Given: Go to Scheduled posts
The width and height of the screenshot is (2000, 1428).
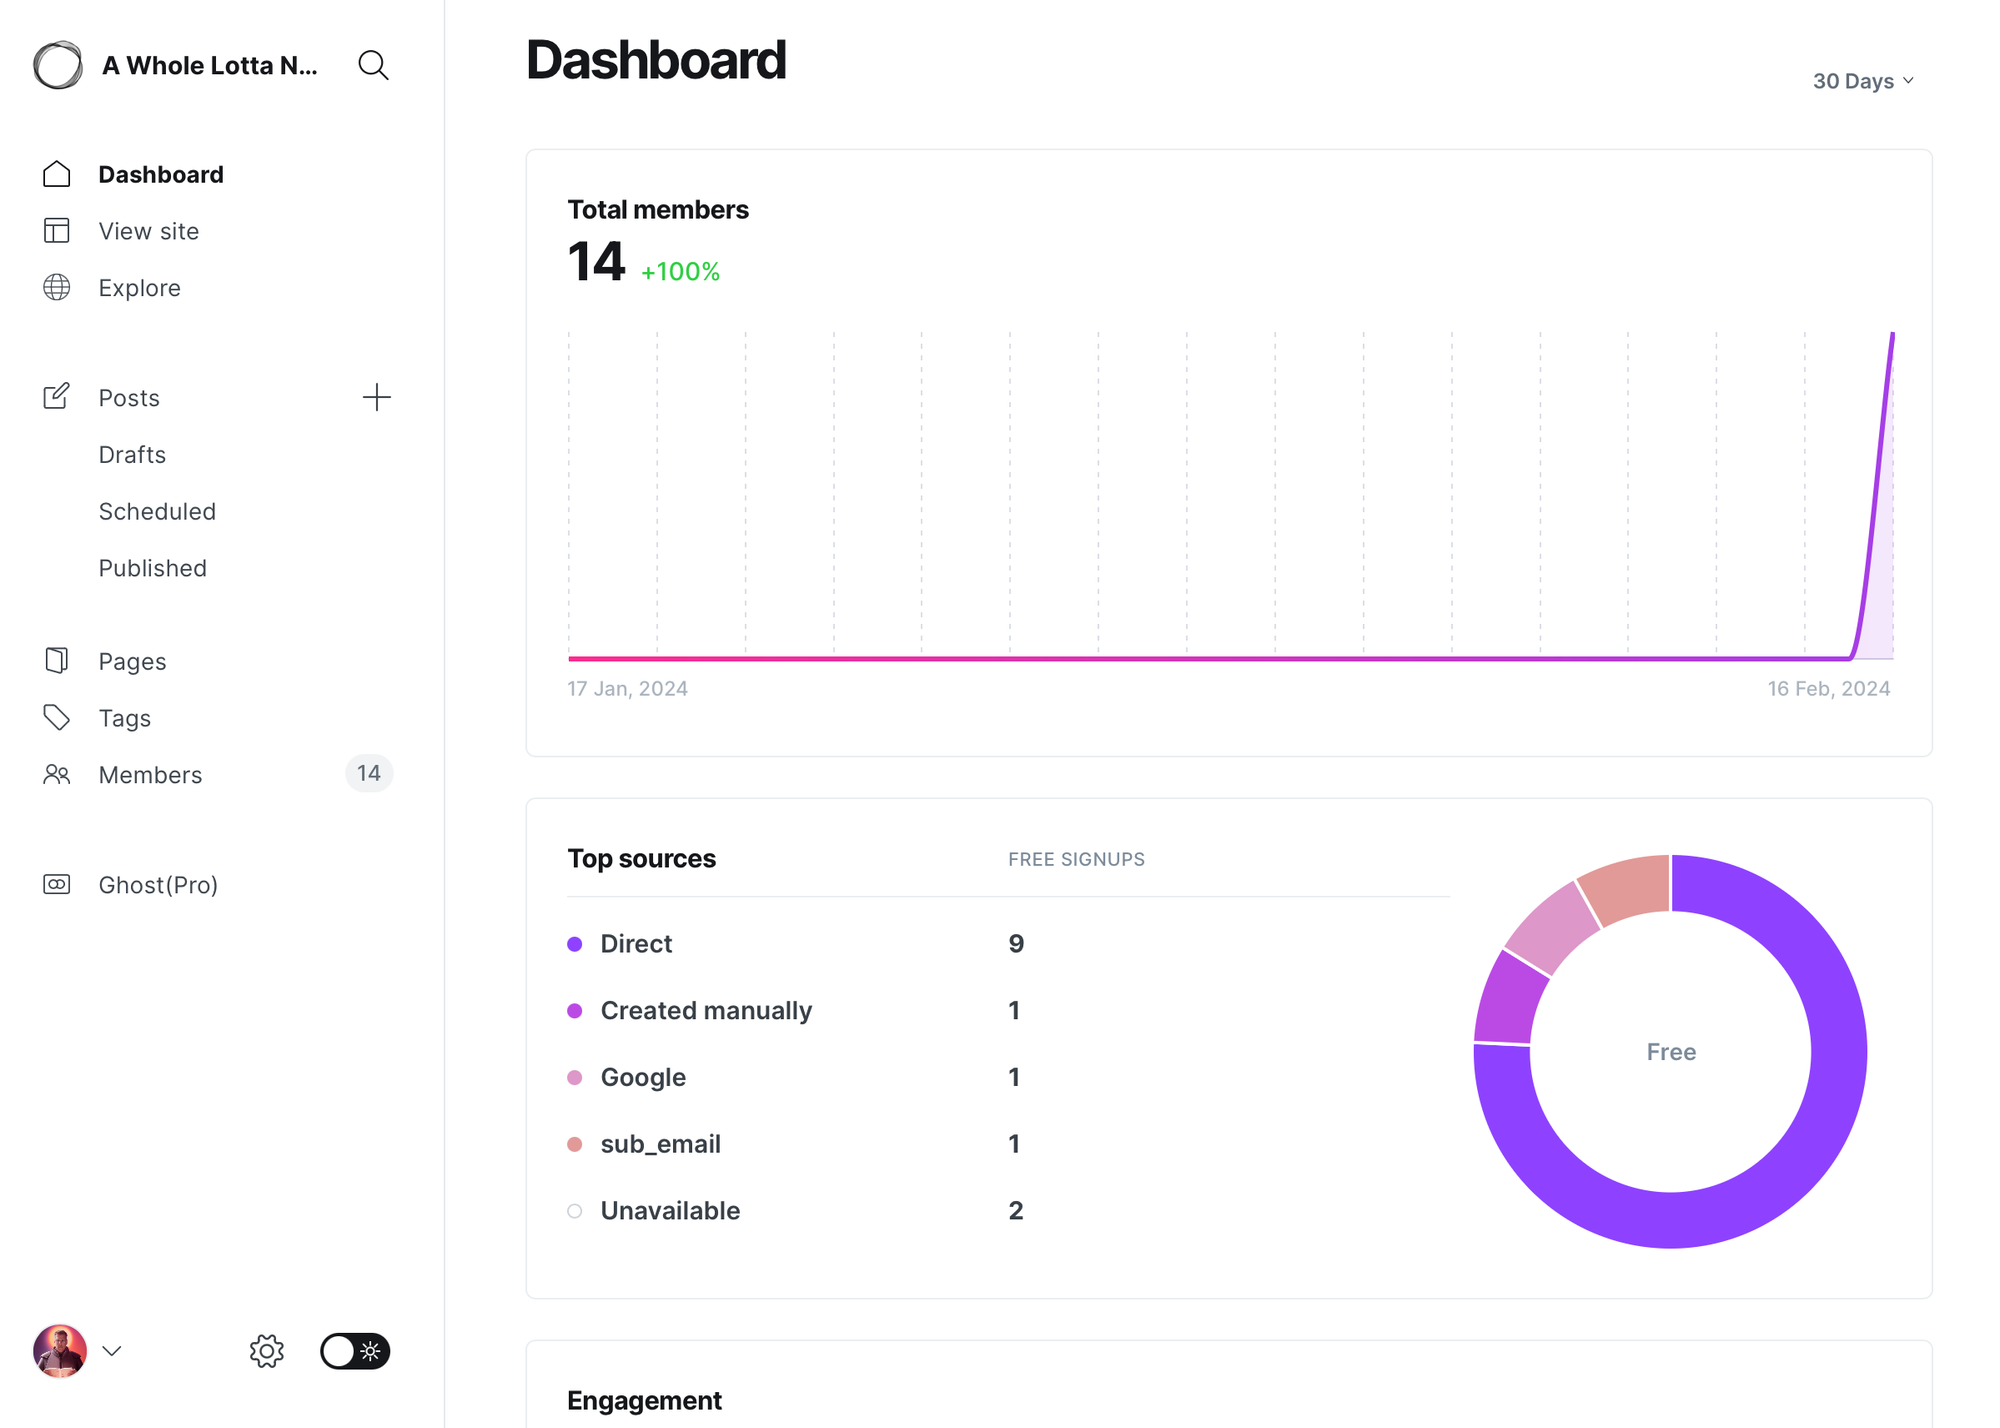Looking at the screenshot, I should click(x=157, y=511).
